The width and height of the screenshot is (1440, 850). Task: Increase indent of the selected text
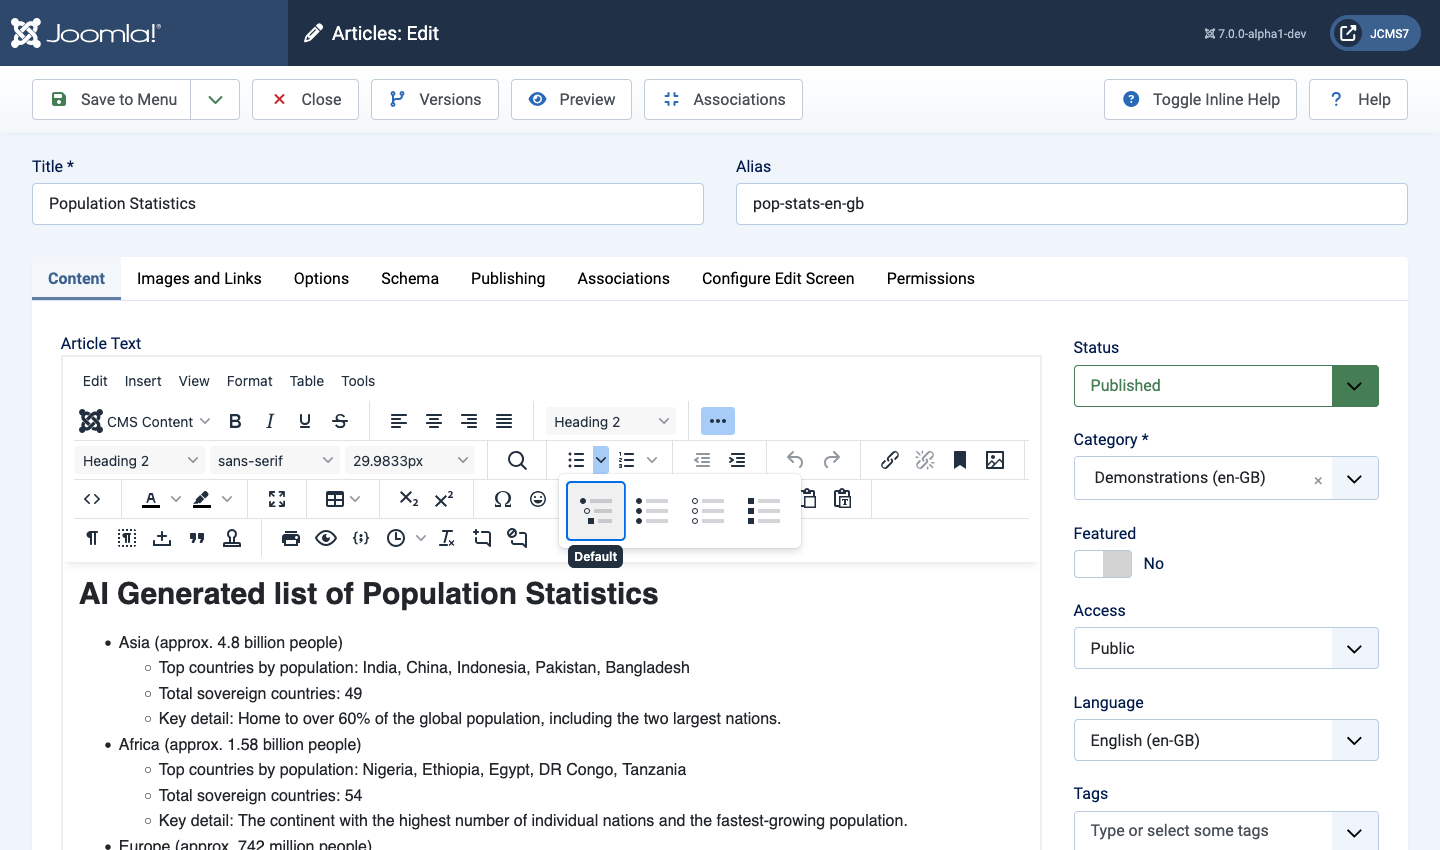[x=737, y=460]
